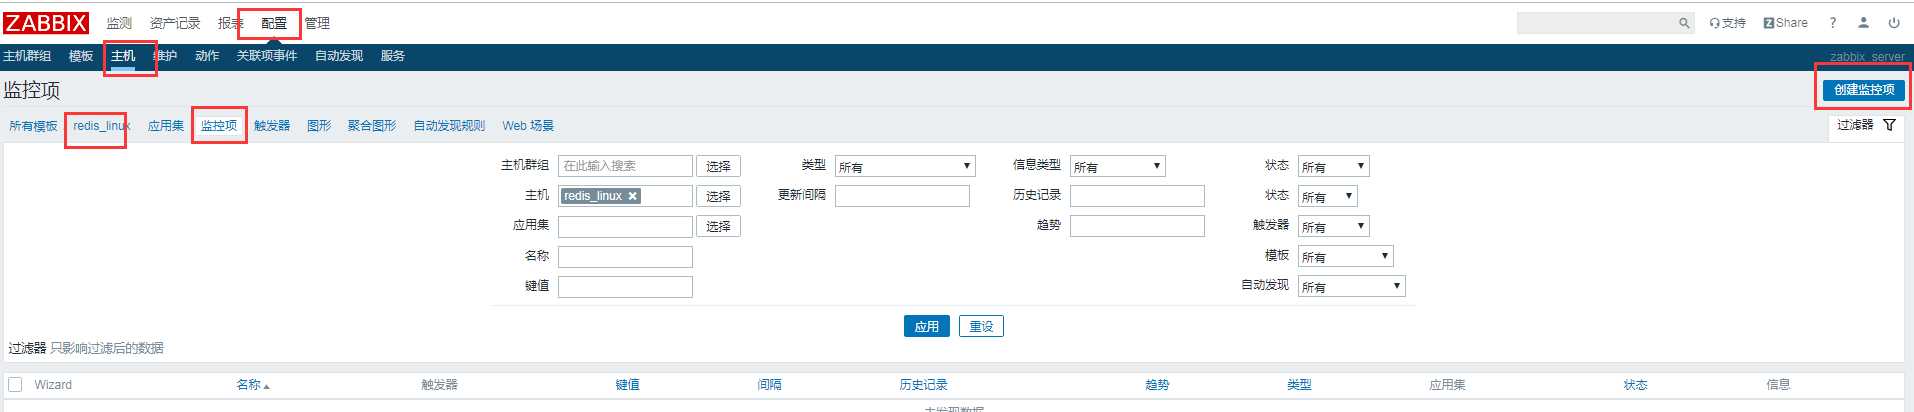Viewport: 1914px width, 412px height.
Task: Go to 主机 submenu
Action: click(123, 56)
